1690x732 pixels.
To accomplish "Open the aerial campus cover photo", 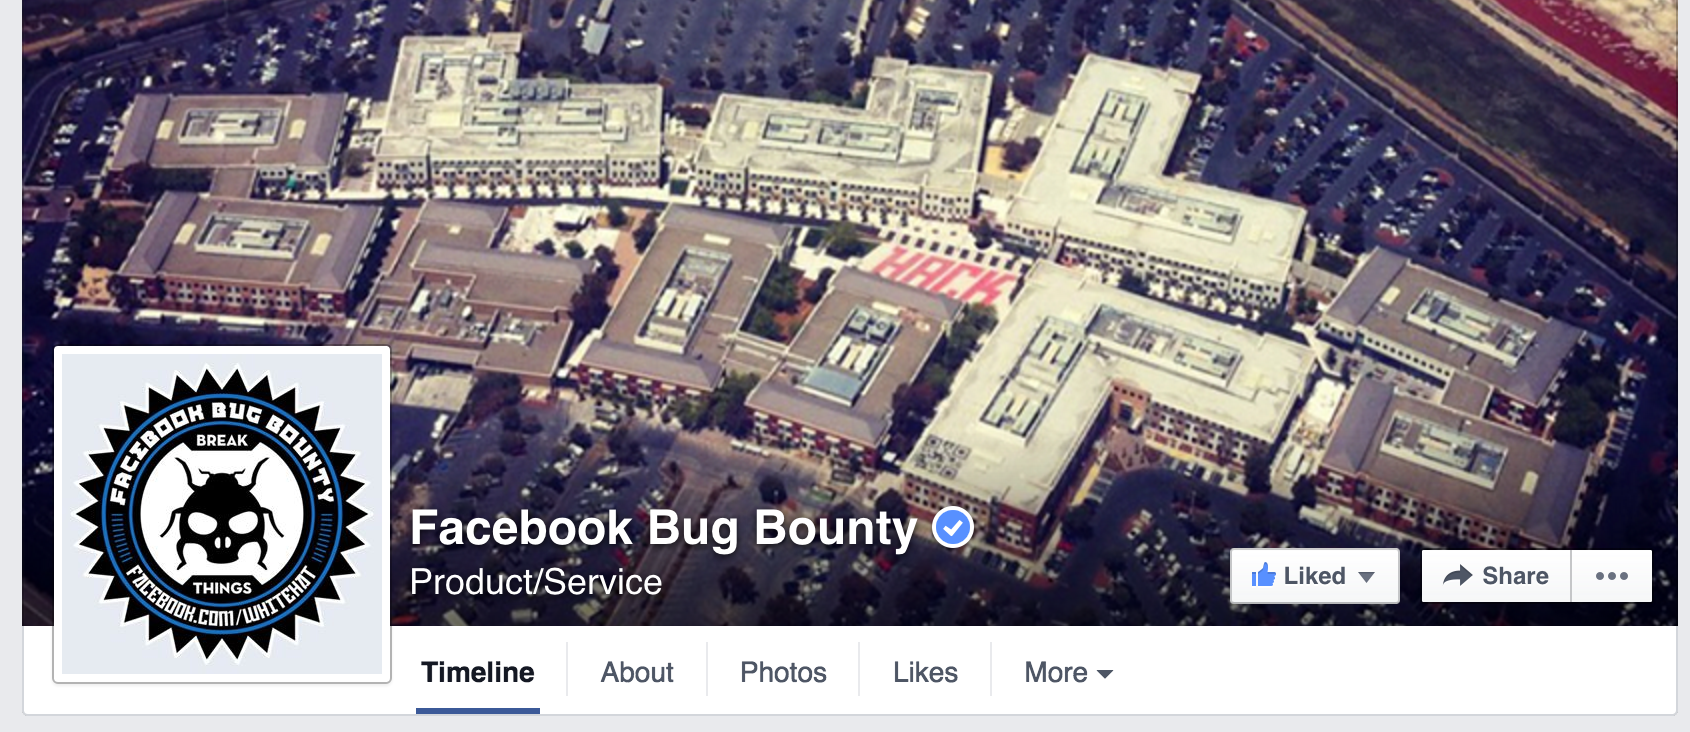I will (849, 250).
